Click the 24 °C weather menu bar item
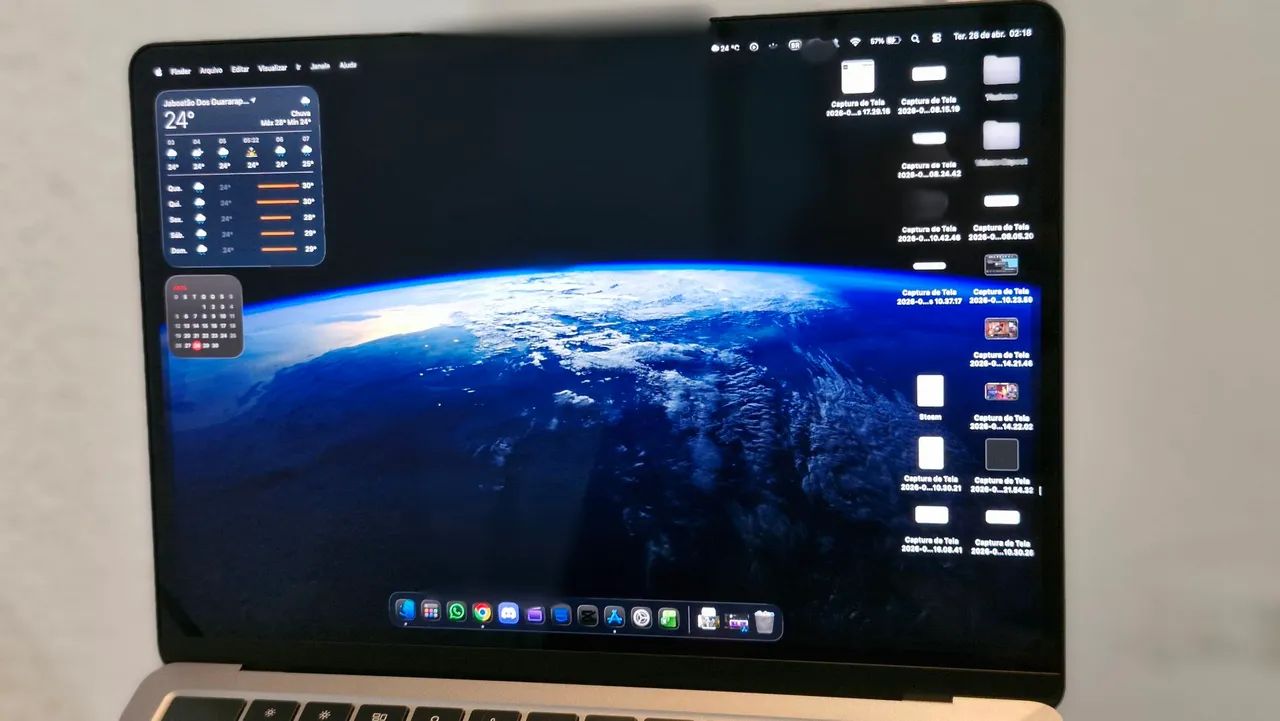This screenshot has width=1280, height=721. [x=725, y=47]
